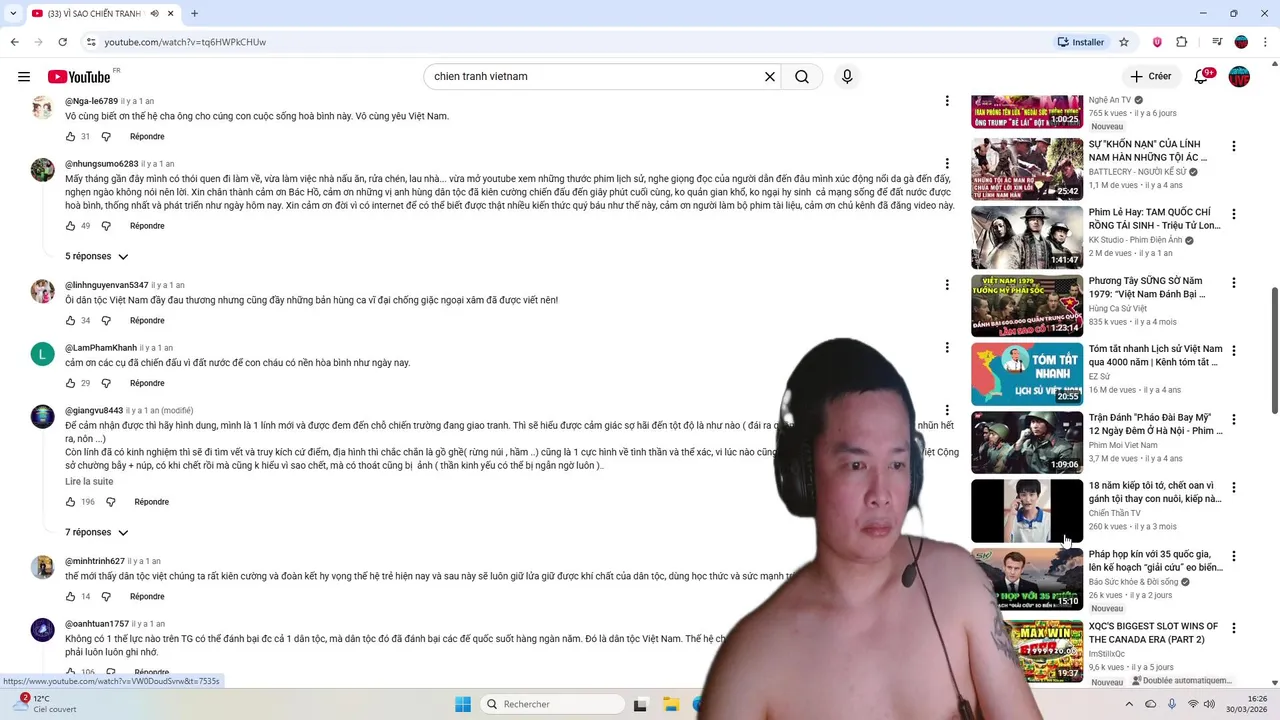Go back in browser history
Screen dimensions: 1280x720
(15, 42)
